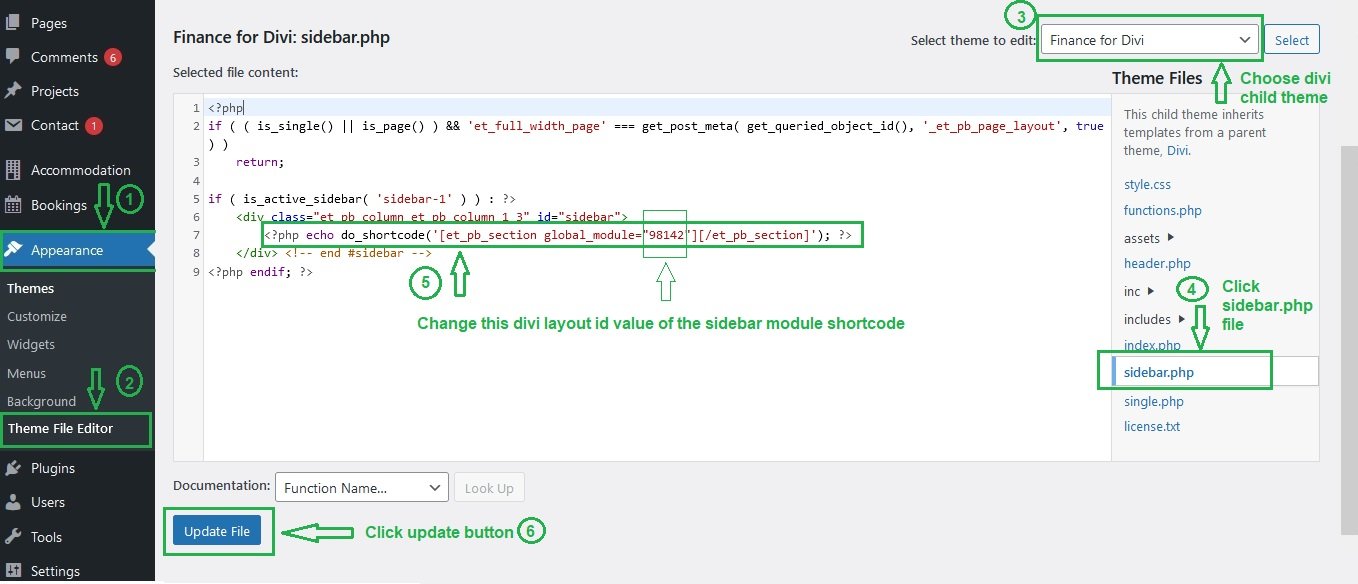Image resolution: width=1358 pixels, height=584 pixels.
Task: Go to Background submenu item
Action: click(41, 401)
